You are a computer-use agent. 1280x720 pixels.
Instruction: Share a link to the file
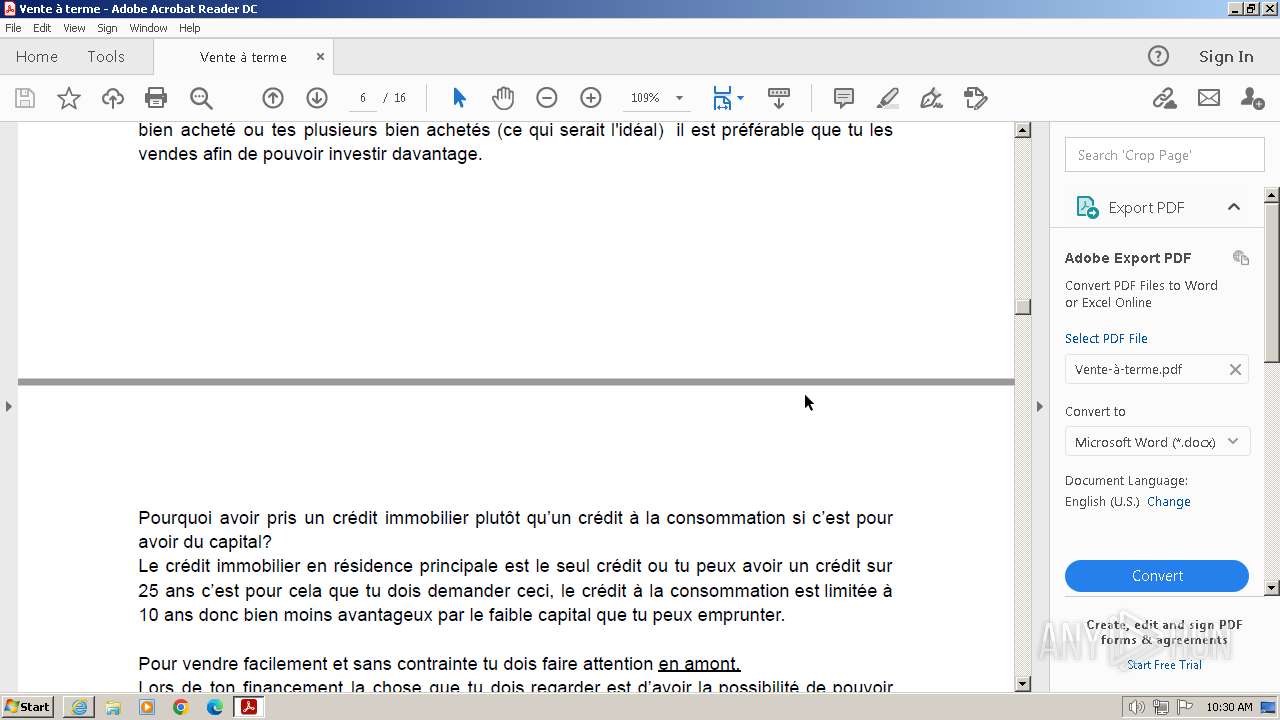click(1164, 98)
